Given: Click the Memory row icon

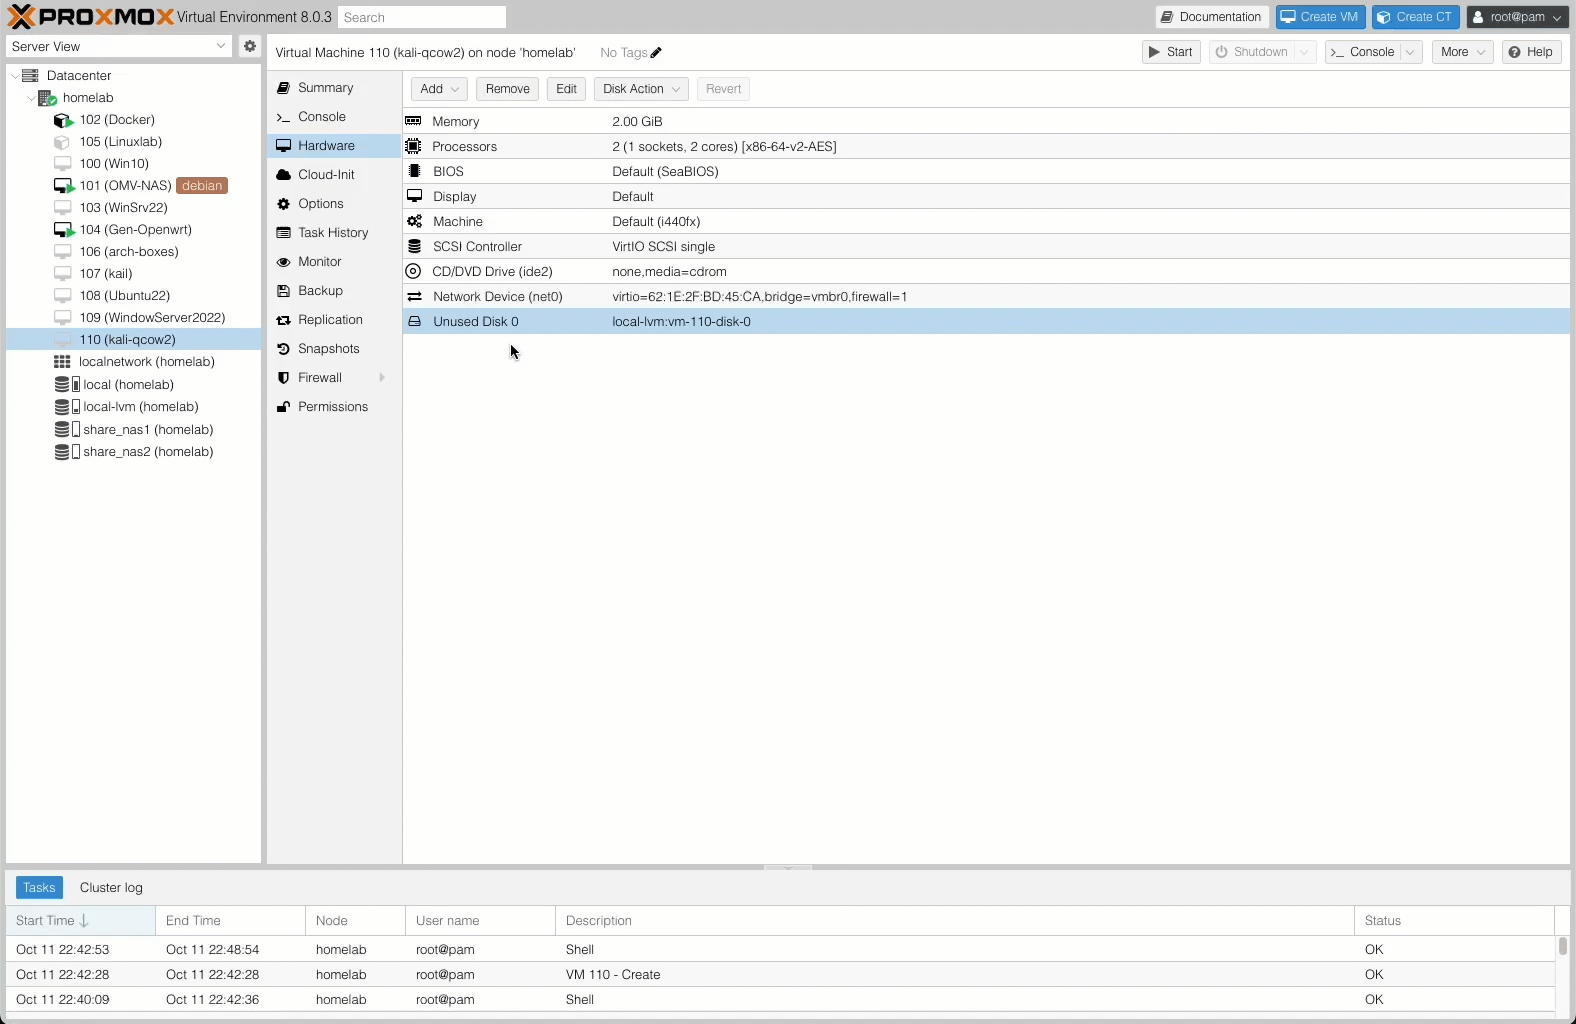Looking at the screenshot, I should click(x=413, y=121).
